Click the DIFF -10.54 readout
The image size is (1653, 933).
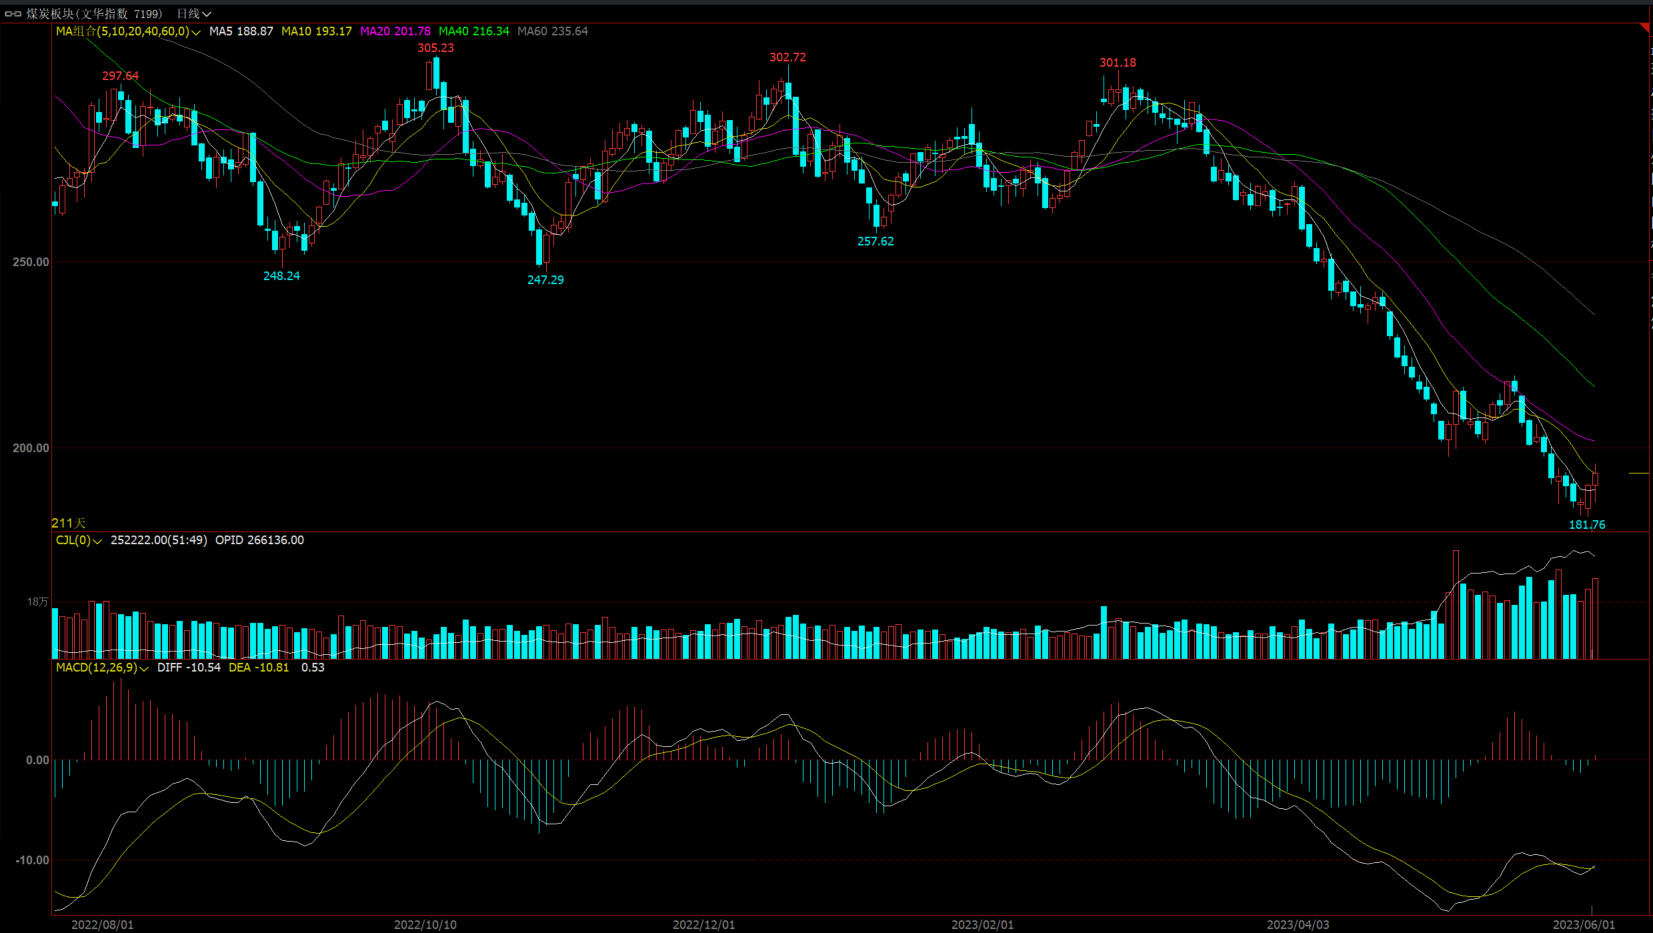tap(188, 667)
